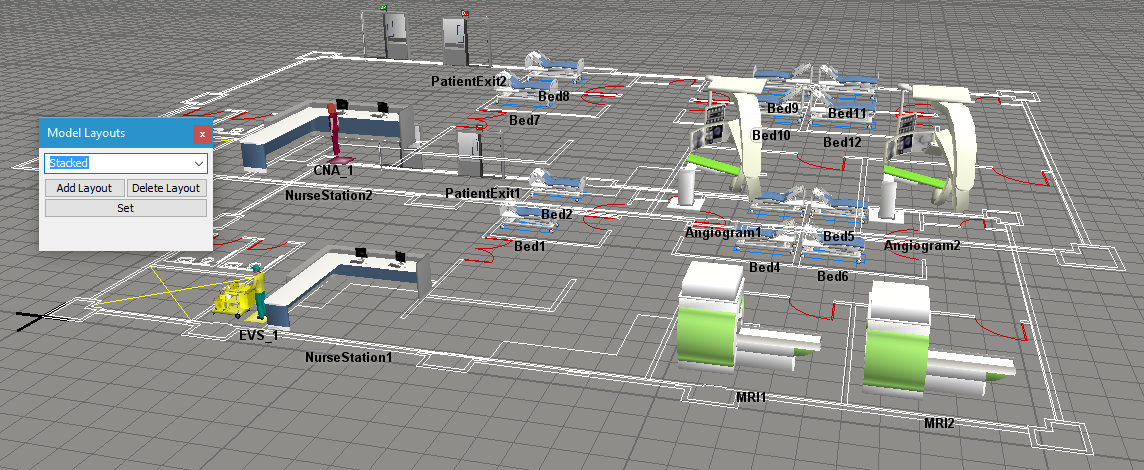Click the Model Layouts title bar
The width and height of the screenshot is (1144, 470).
pyautogui.click(x=110, y=133)
